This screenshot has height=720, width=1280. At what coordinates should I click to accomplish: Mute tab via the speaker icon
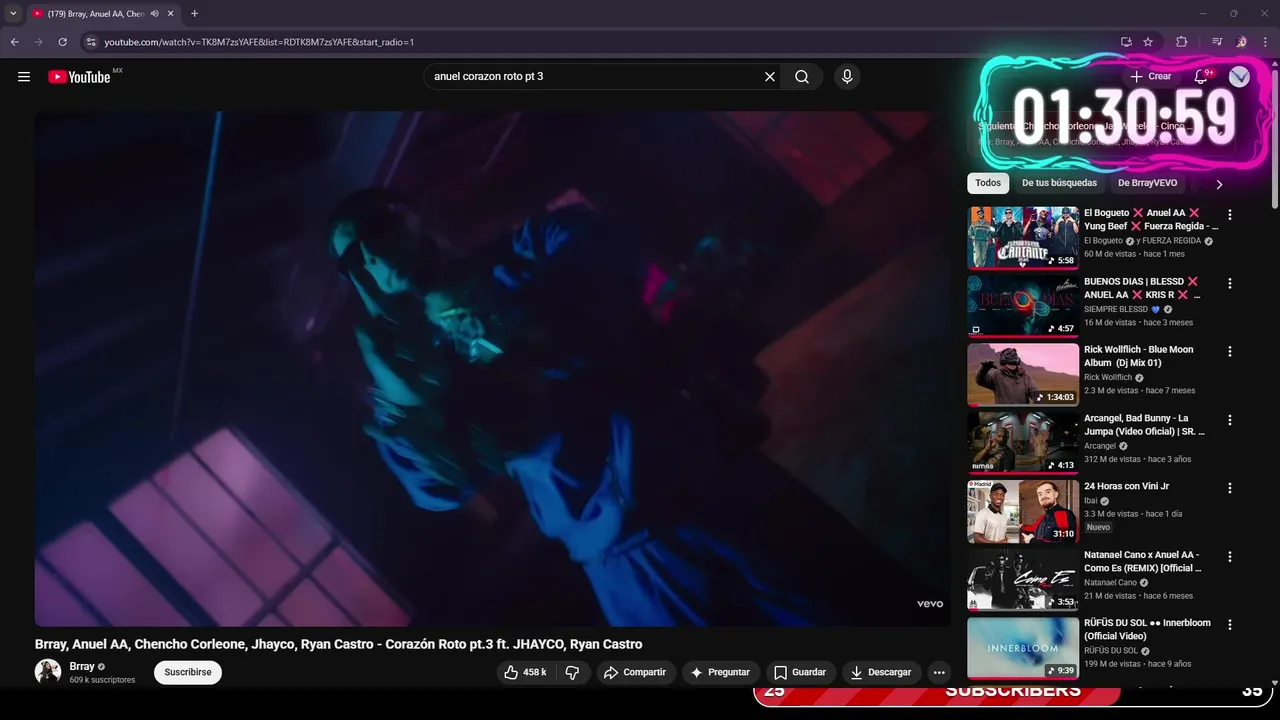[155, 14]
